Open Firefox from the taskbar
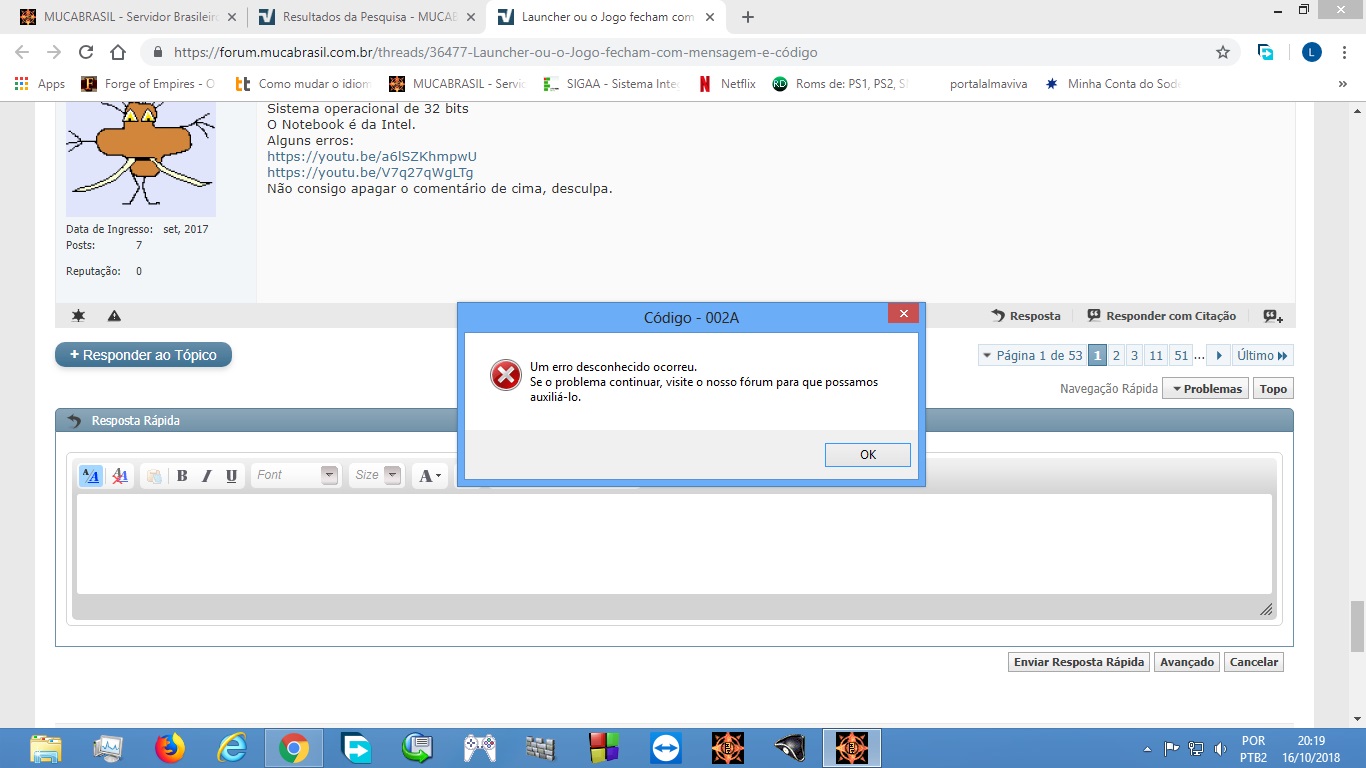The width and height of the screenshot is (1366, 768). coord(170,747)
